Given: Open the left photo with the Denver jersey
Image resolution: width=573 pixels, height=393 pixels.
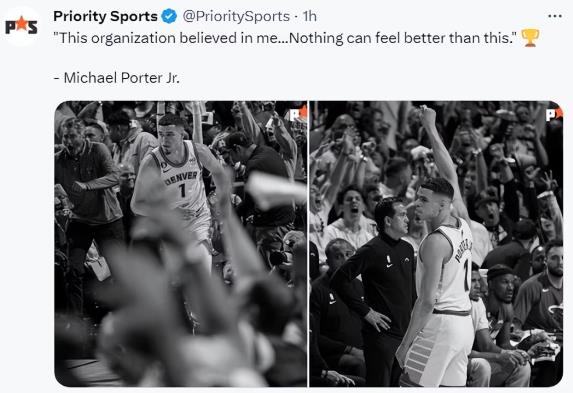Looking at the screenshot, I should [181, 244].
